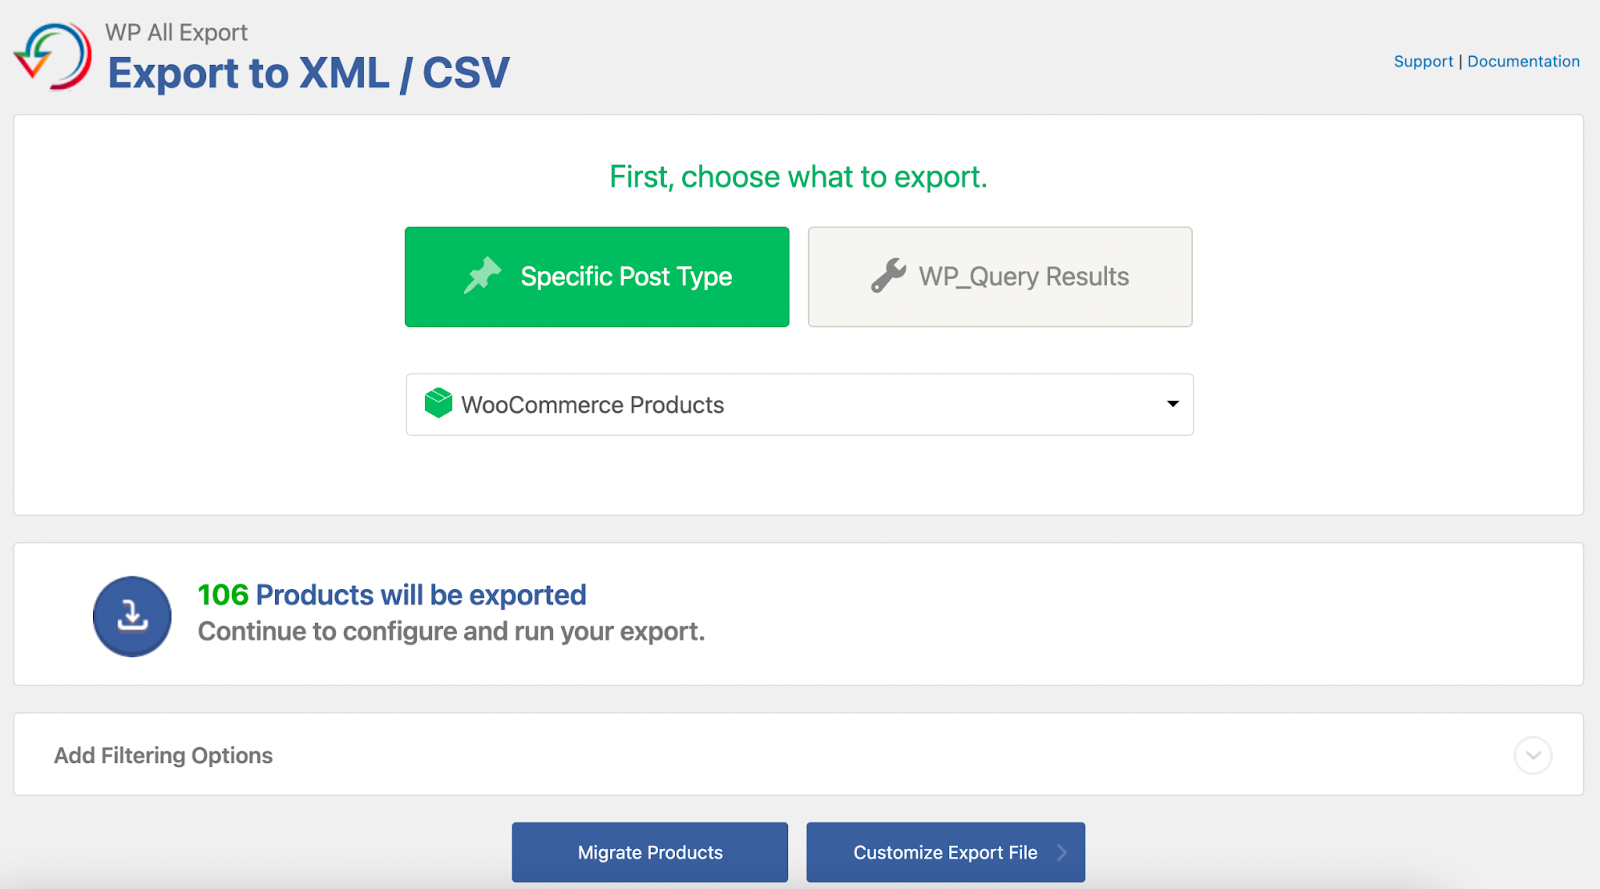Click the WooCommerce Products selector field

799,404
